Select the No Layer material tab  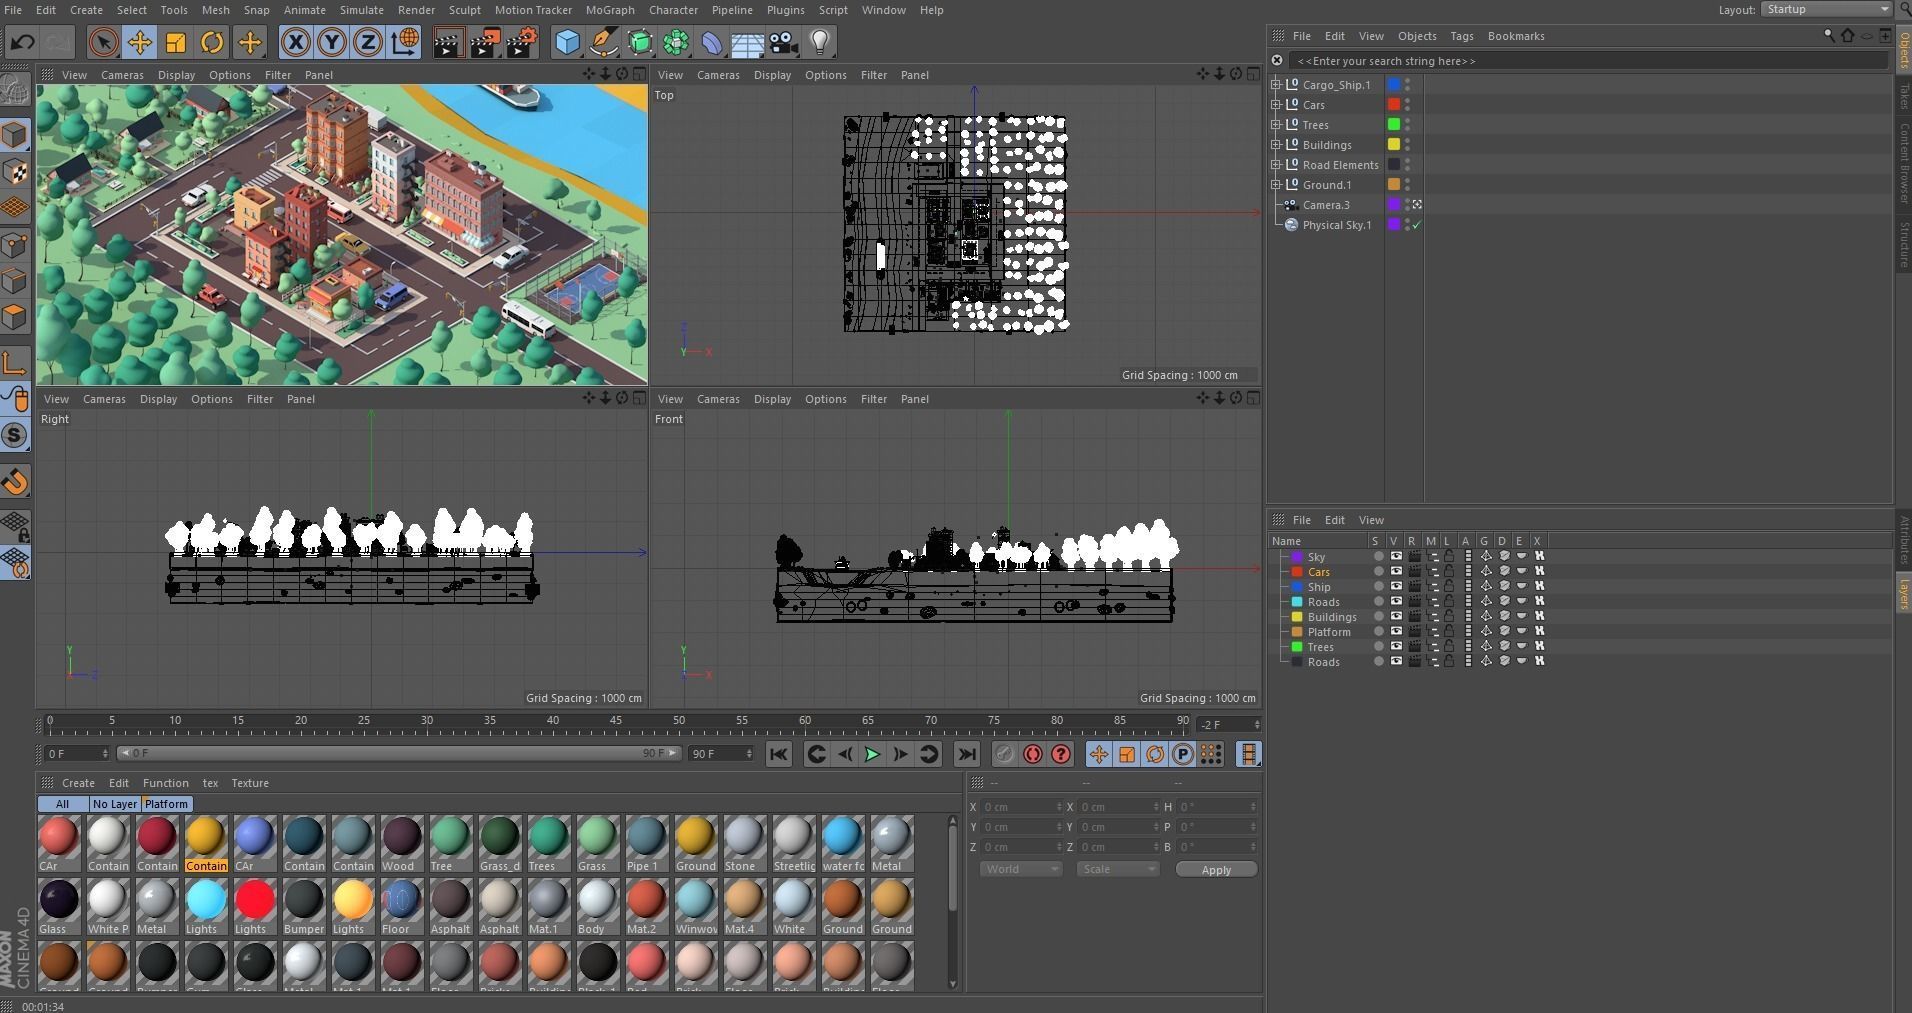pos(114,804)
